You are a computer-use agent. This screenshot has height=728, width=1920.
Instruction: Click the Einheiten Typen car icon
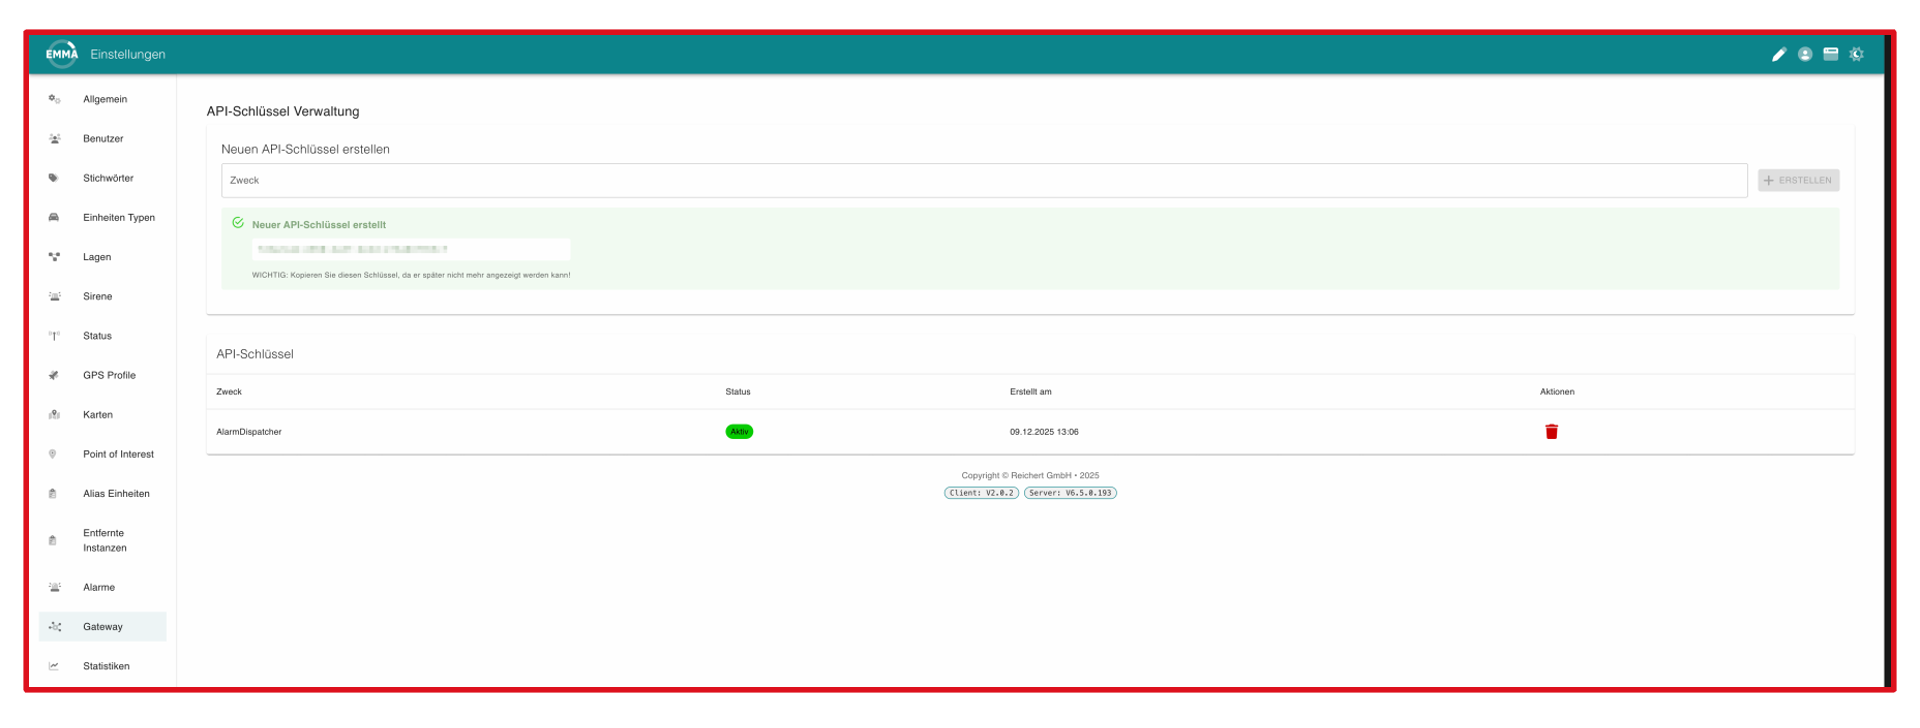(54, 218)
